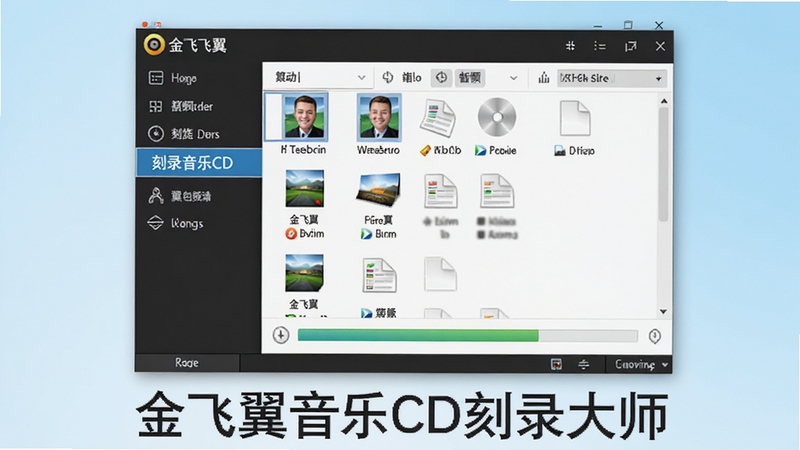Select the 'DHep' blank file icon

[x=575, y=118]
